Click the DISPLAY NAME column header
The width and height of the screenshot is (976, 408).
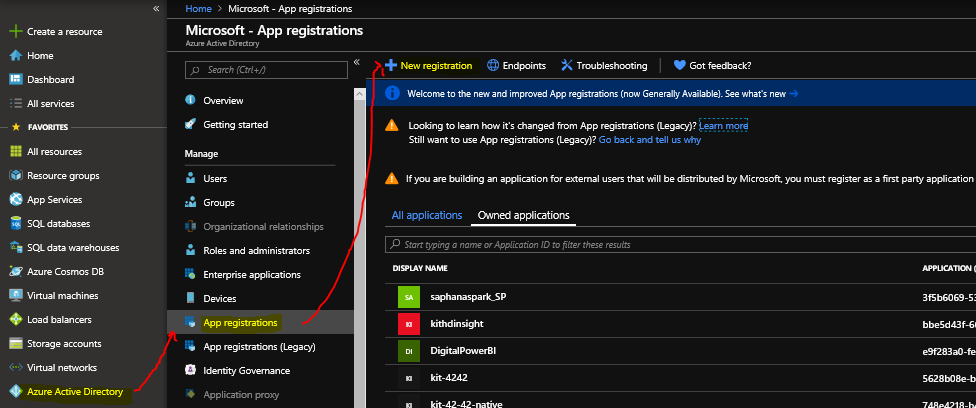(x=420, y=268)
